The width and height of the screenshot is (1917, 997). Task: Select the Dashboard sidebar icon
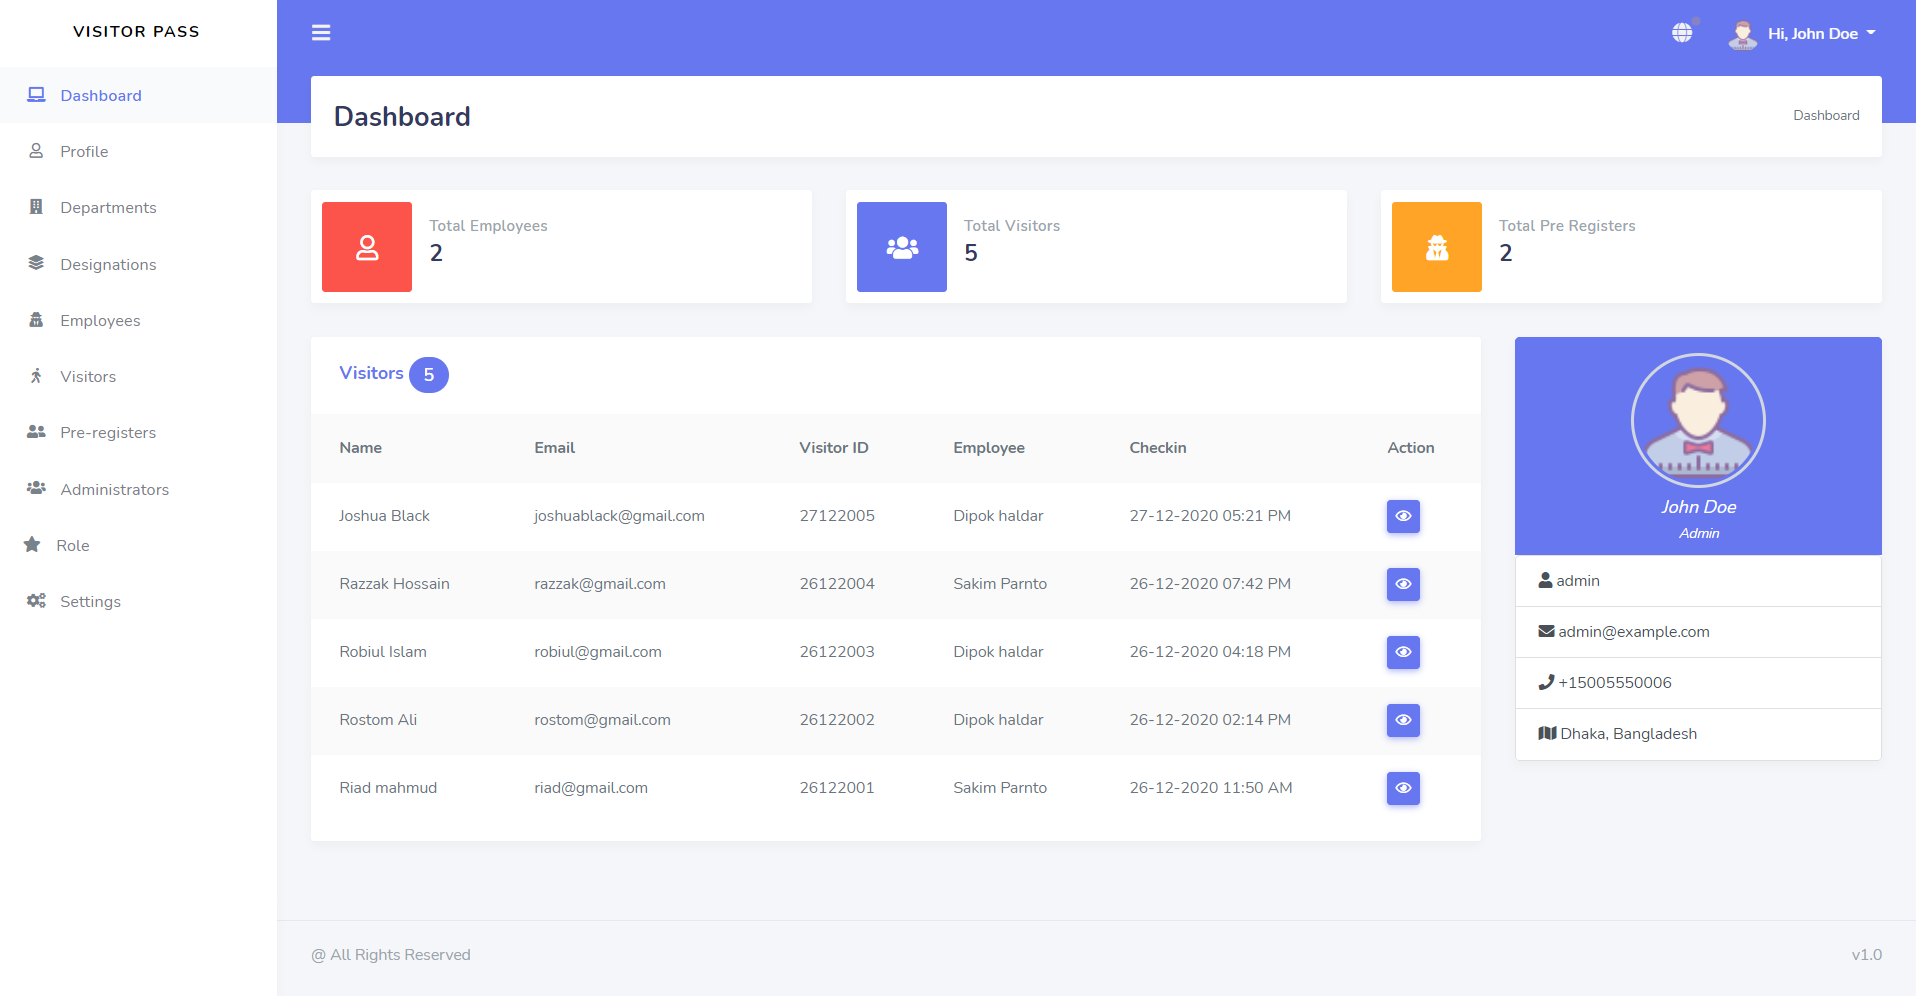37,94
